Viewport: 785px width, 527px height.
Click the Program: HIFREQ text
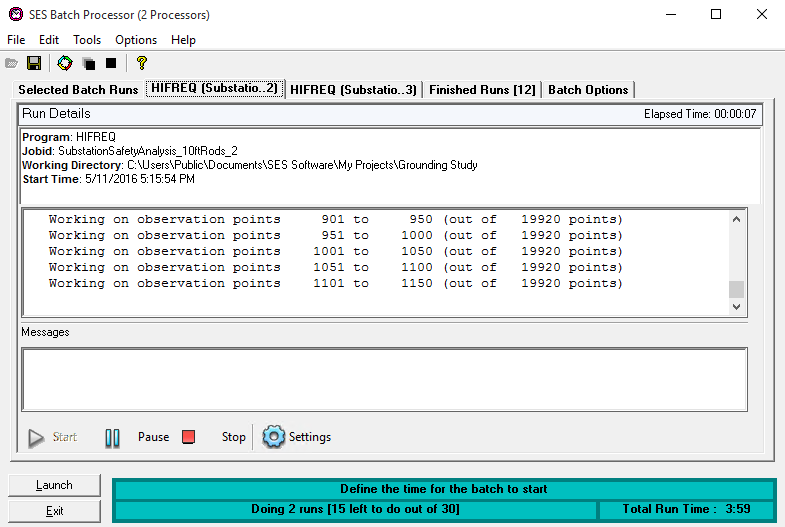[x=69, y=137]
